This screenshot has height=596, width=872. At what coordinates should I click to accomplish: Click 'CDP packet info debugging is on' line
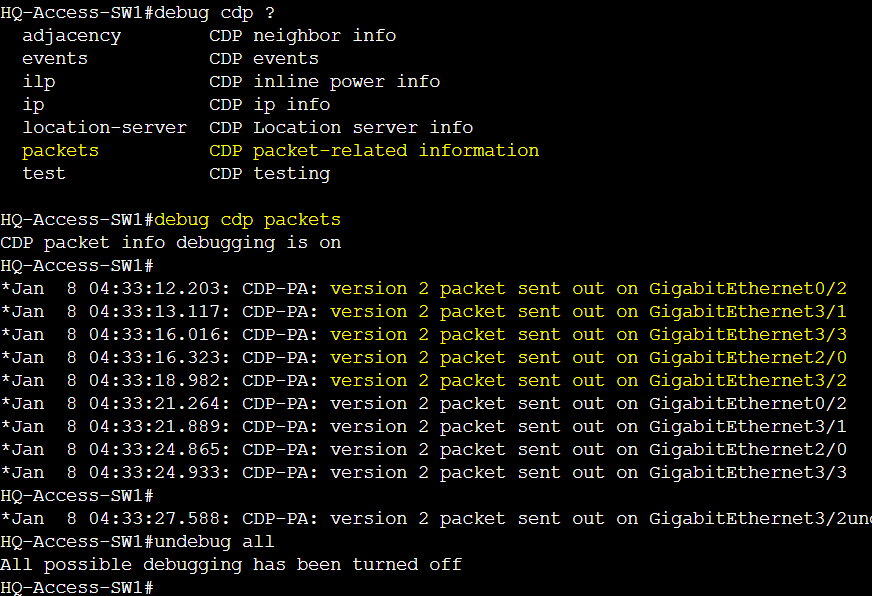tap(171, 242)
